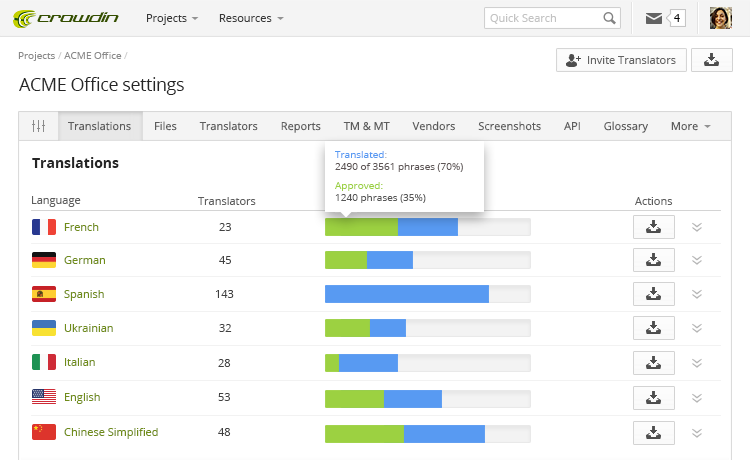Go to Projects breadcrumb link
This screenshot has width=750, height=460.
(36, 55)
